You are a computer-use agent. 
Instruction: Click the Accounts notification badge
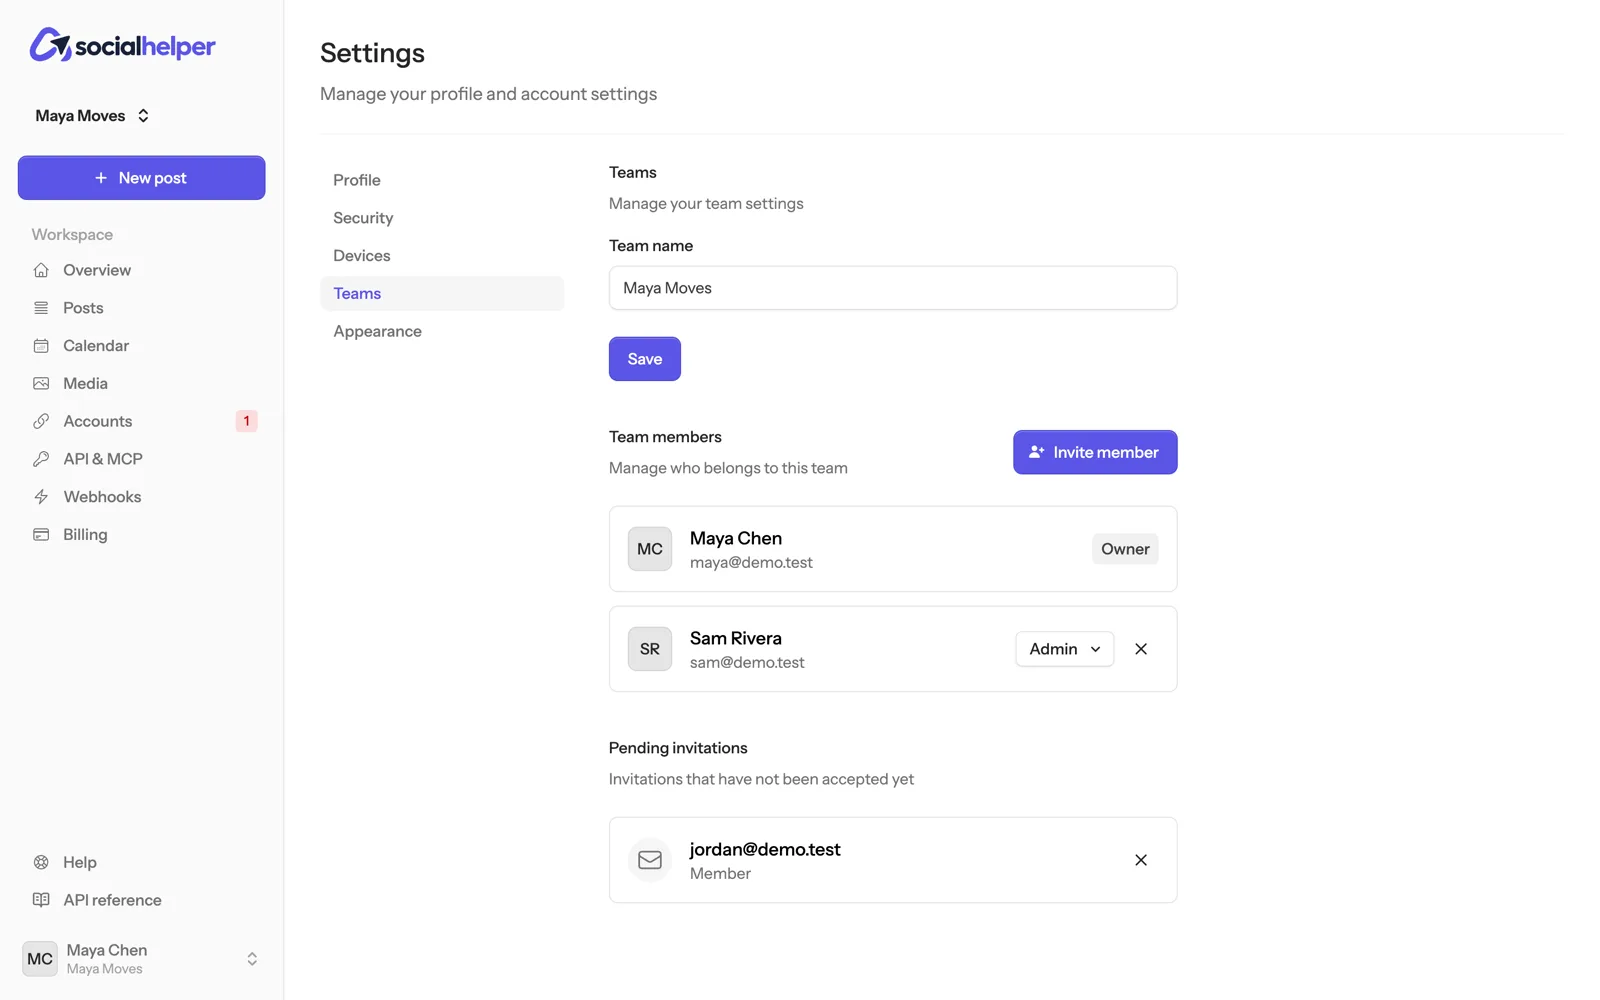[246, 421]
